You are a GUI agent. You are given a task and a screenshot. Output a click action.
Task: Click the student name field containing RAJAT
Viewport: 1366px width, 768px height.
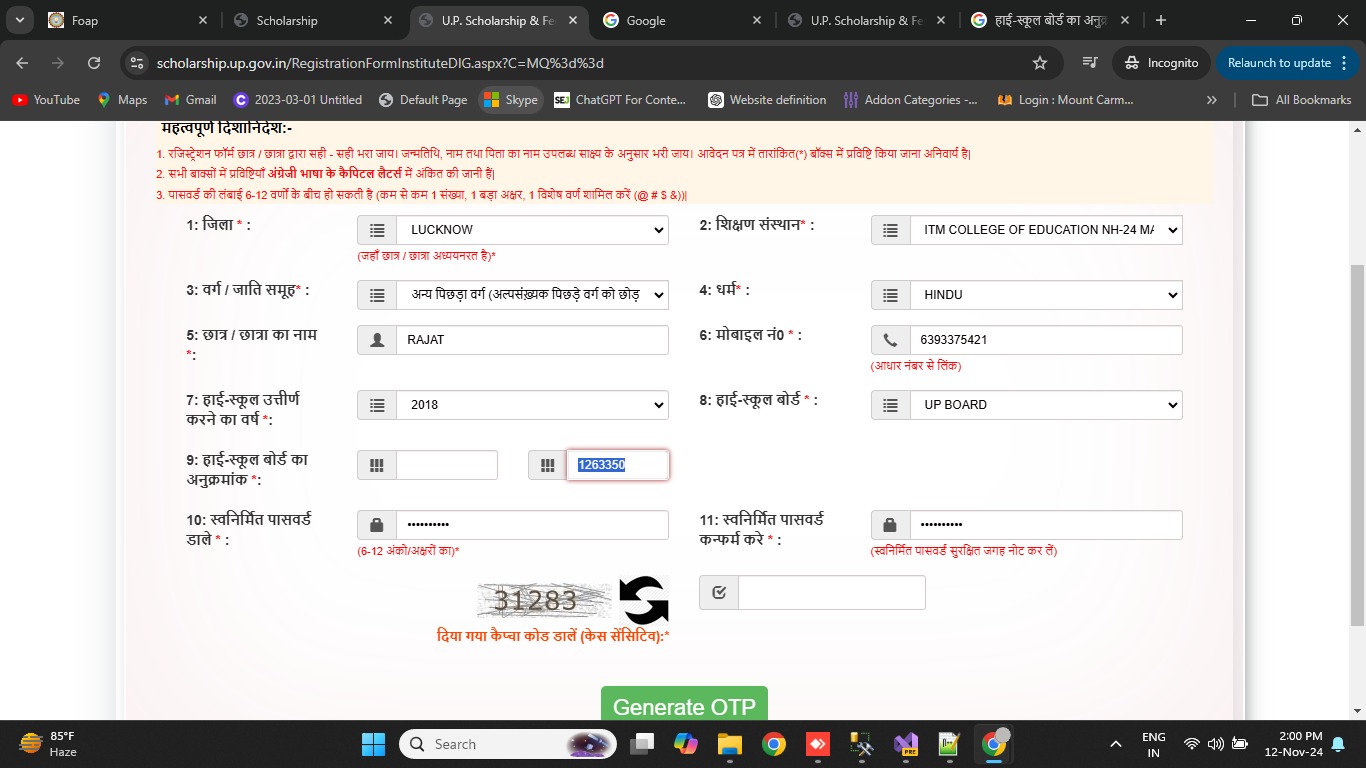[x=531, y=340]
